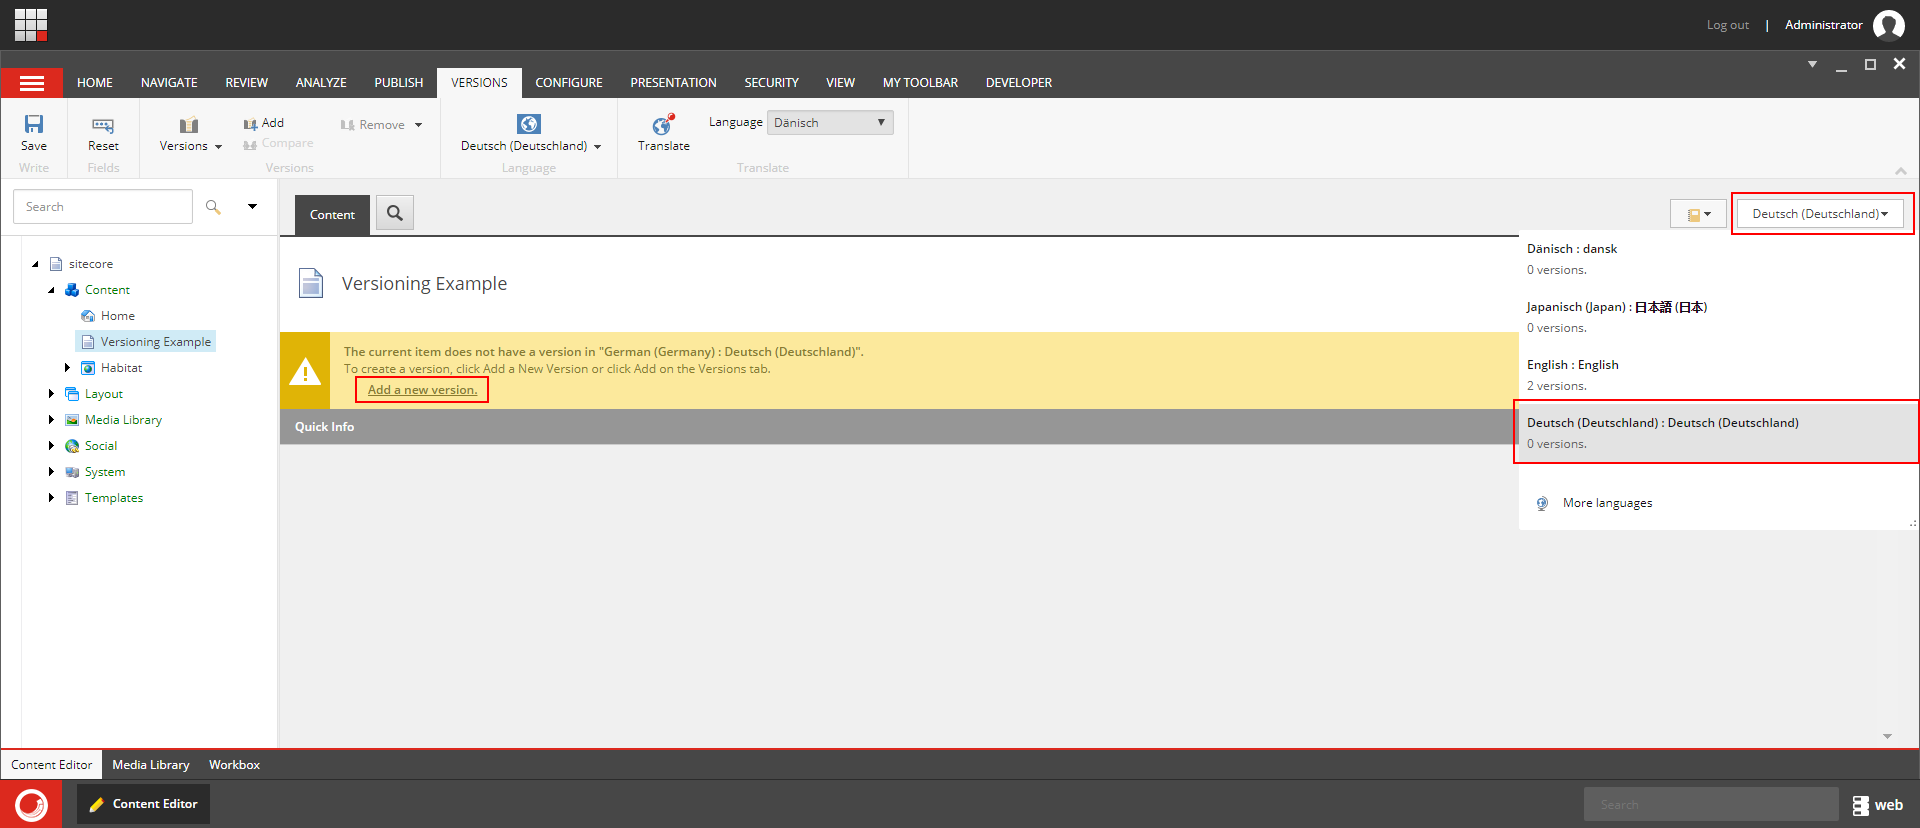Expand the Social tree node

click(x=51, y=446)
